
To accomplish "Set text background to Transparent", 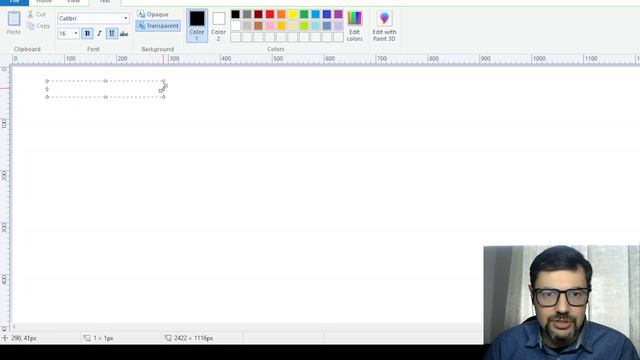I will pos(158,26).
